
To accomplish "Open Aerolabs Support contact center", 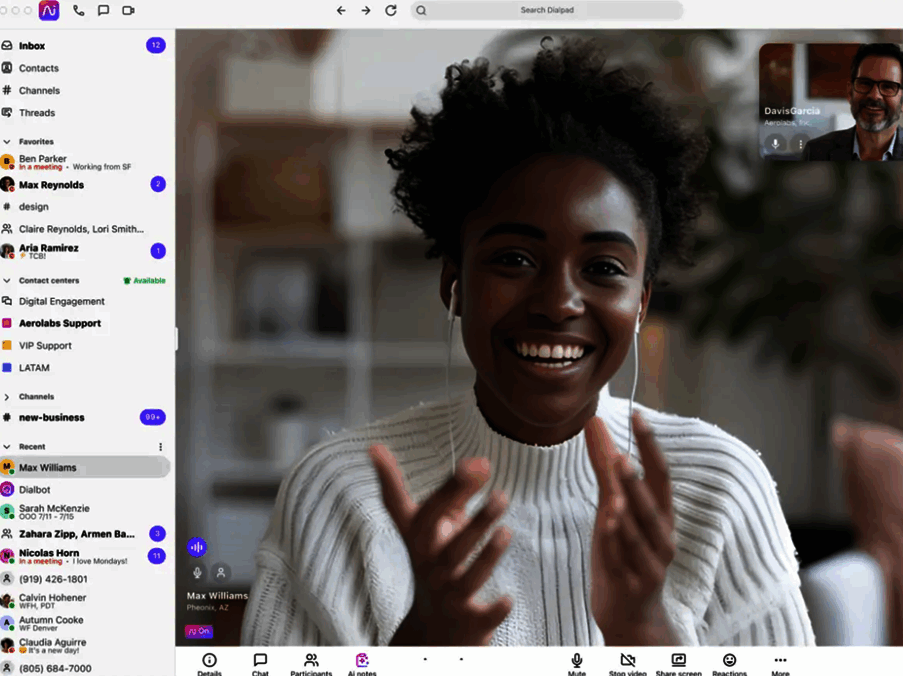I will tap(60, 324).
